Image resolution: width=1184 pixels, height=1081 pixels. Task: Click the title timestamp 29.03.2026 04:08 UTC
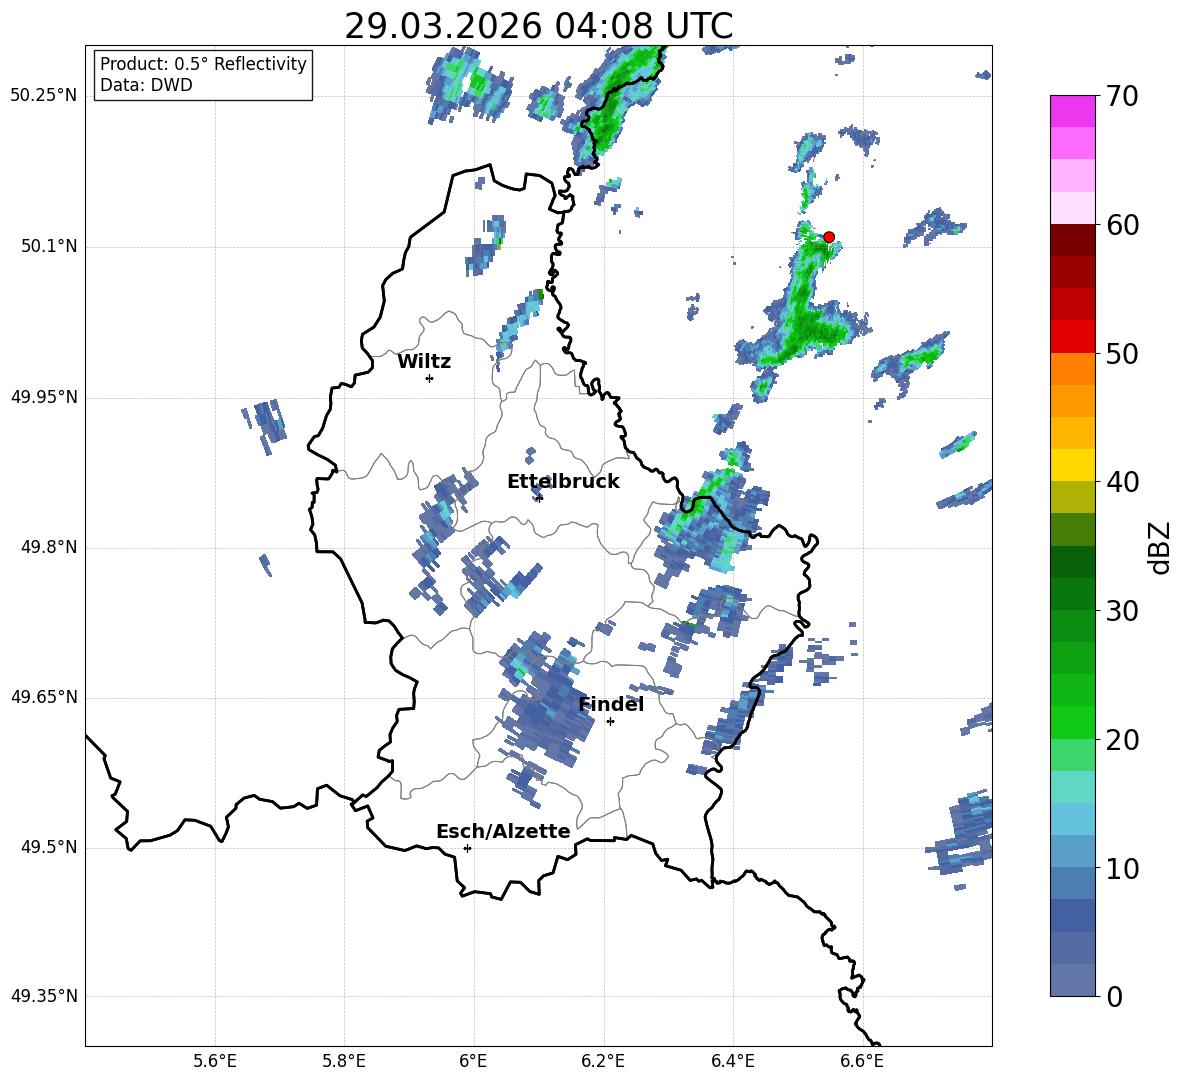[538, 26]
